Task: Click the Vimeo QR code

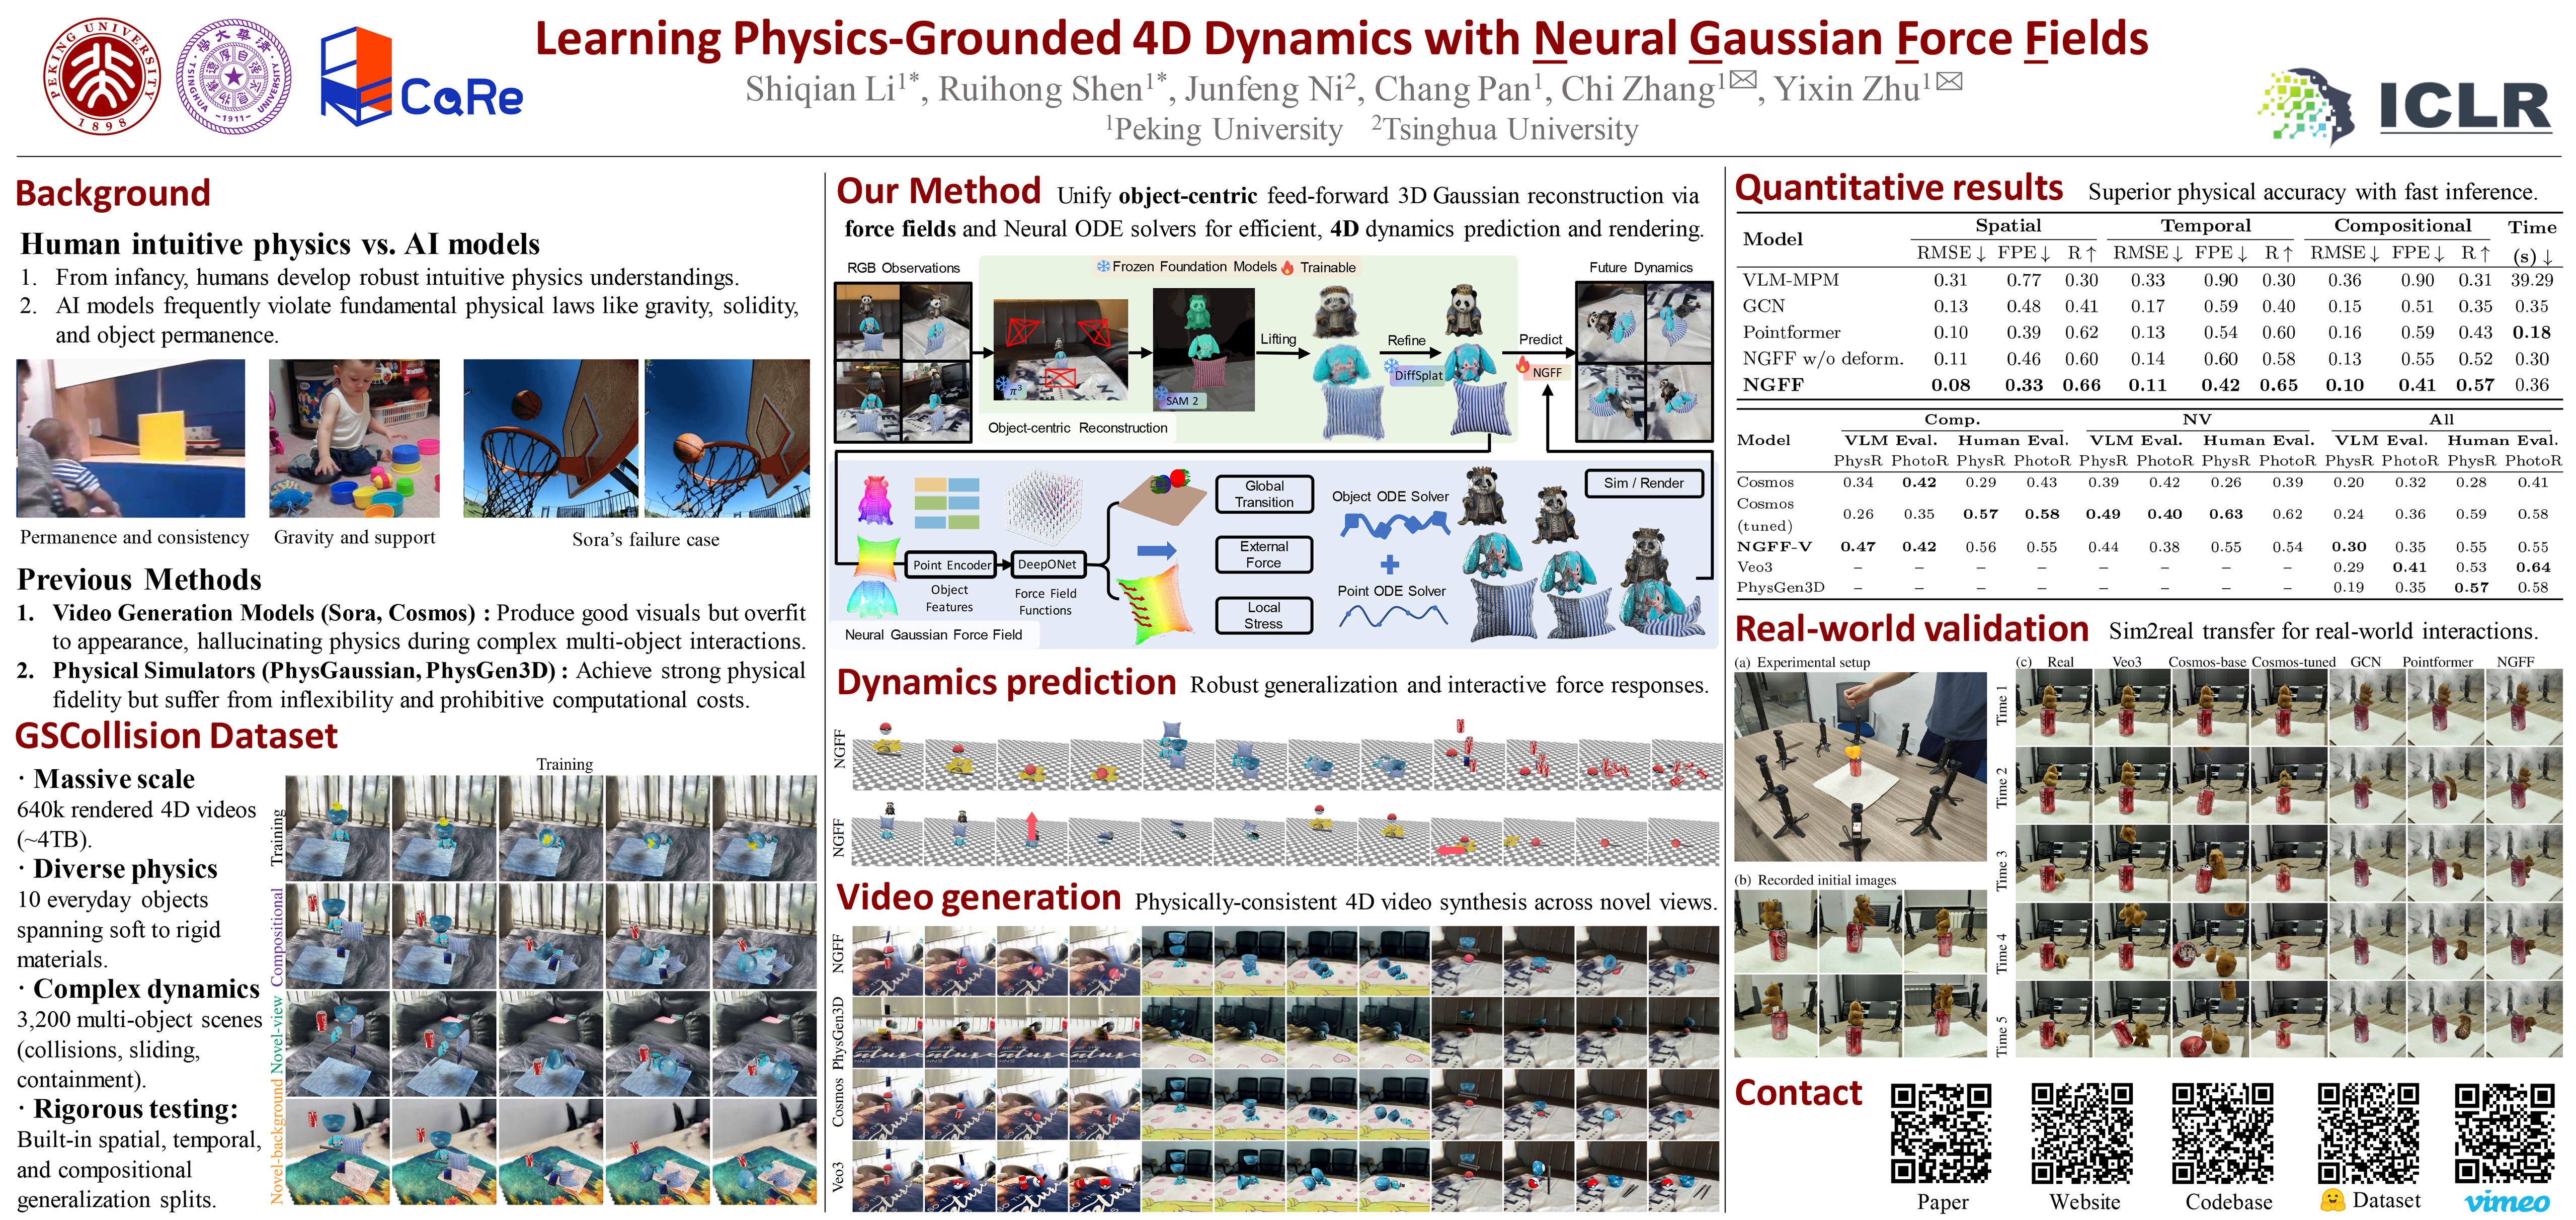Action: [2505, 1133]
